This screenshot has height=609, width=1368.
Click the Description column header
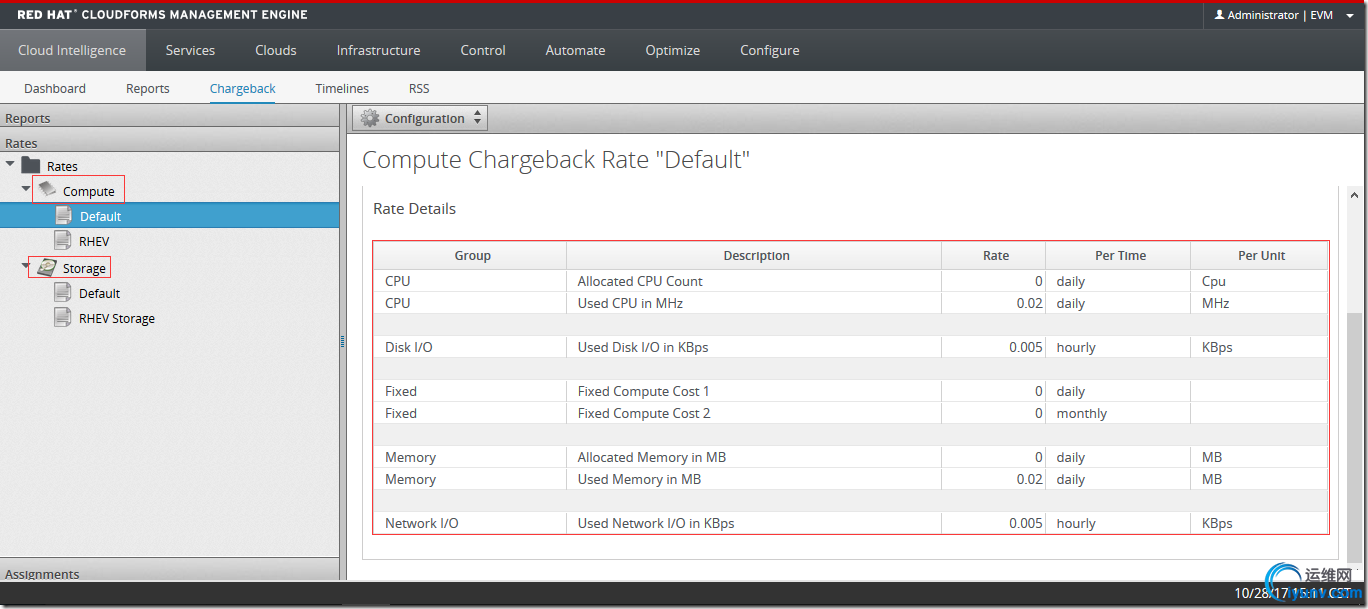[x=756, y=255]
